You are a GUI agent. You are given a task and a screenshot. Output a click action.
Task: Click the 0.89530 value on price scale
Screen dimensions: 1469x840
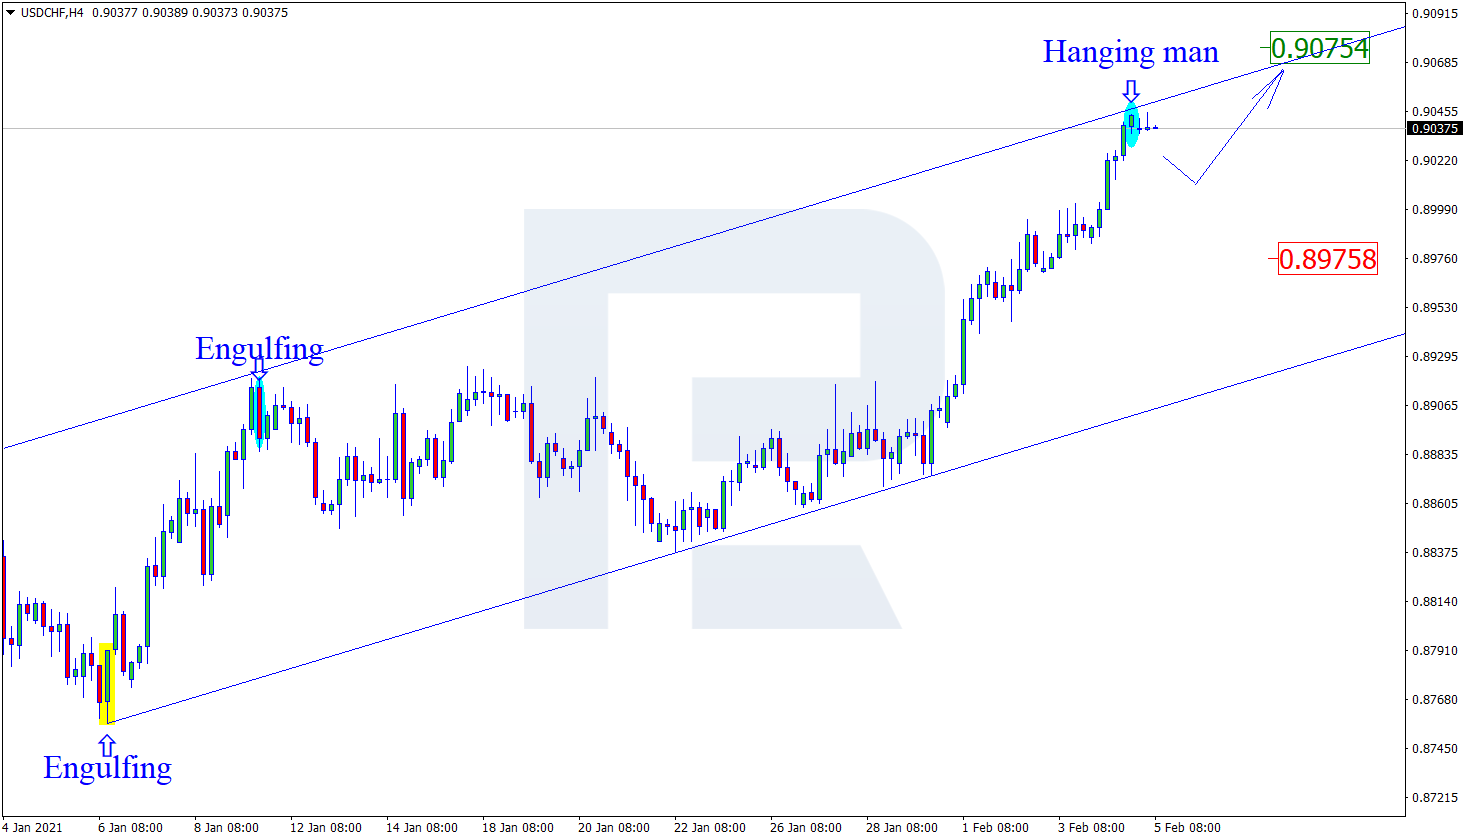(x=1435, y=308)
